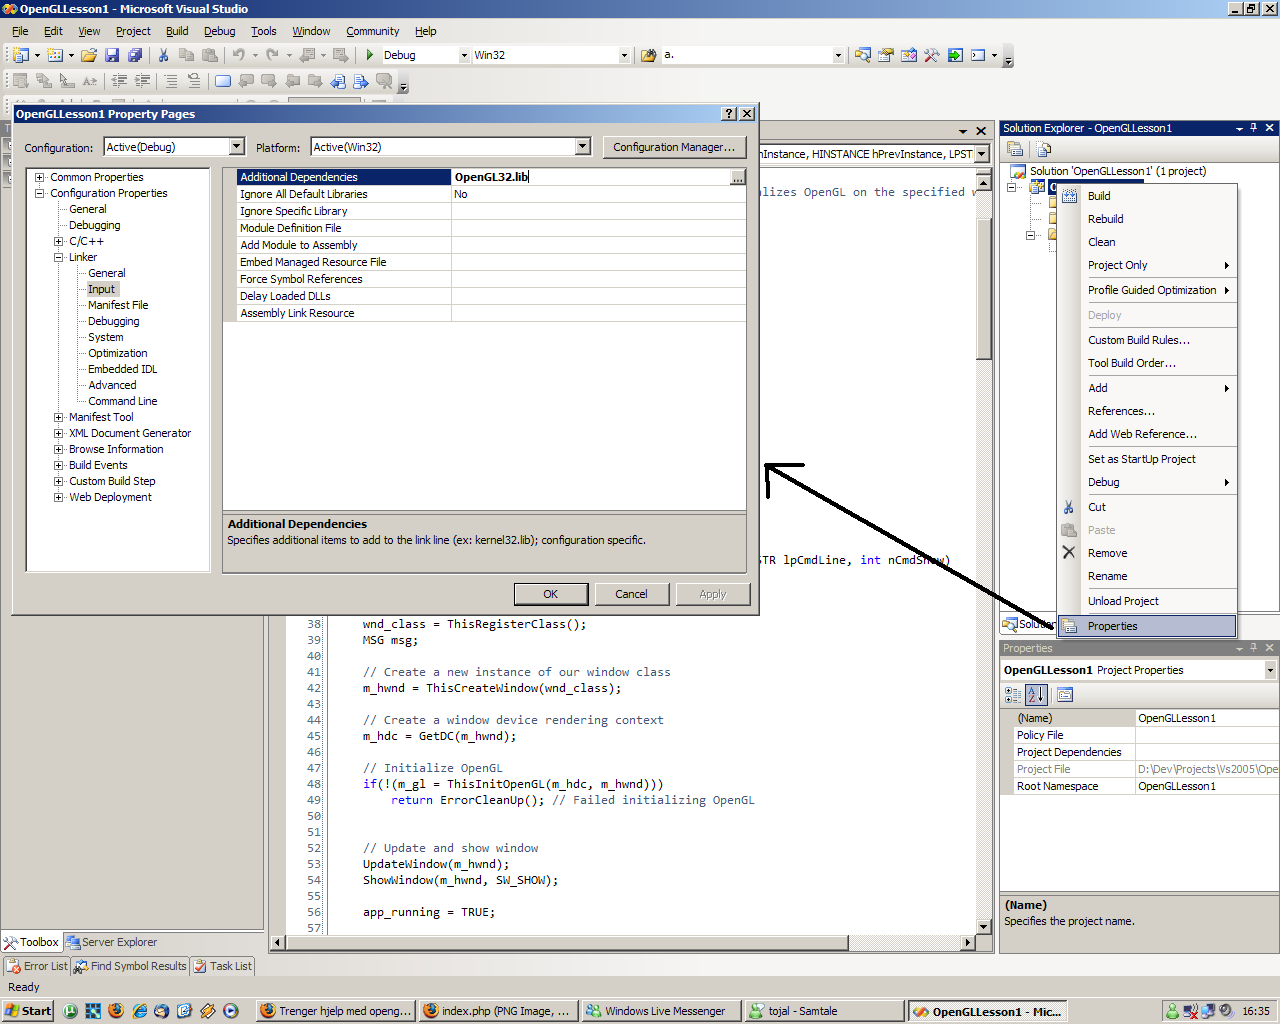Click the code editor horizontal scrollbar
The image size is (1280, 1024).
pyautogui.click(x=623, y=942)
